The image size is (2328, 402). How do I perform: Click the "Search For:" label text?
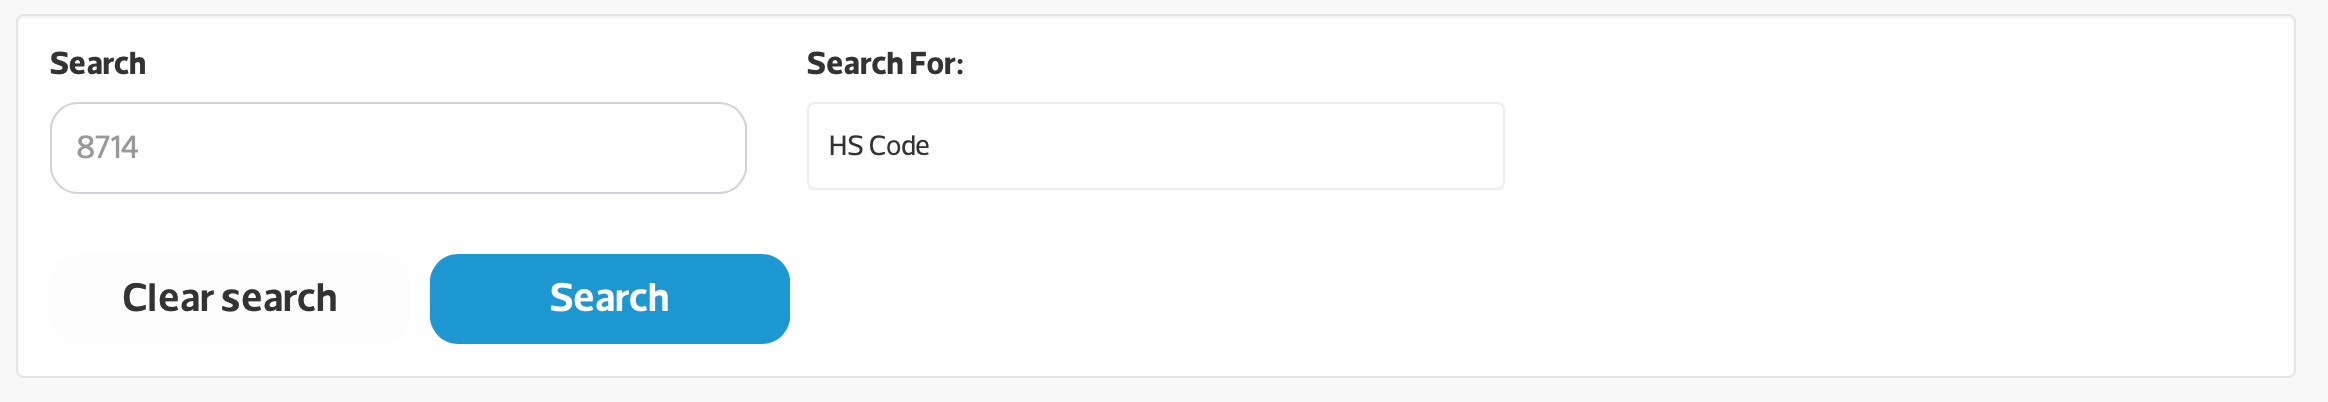(x=885, y=64)
